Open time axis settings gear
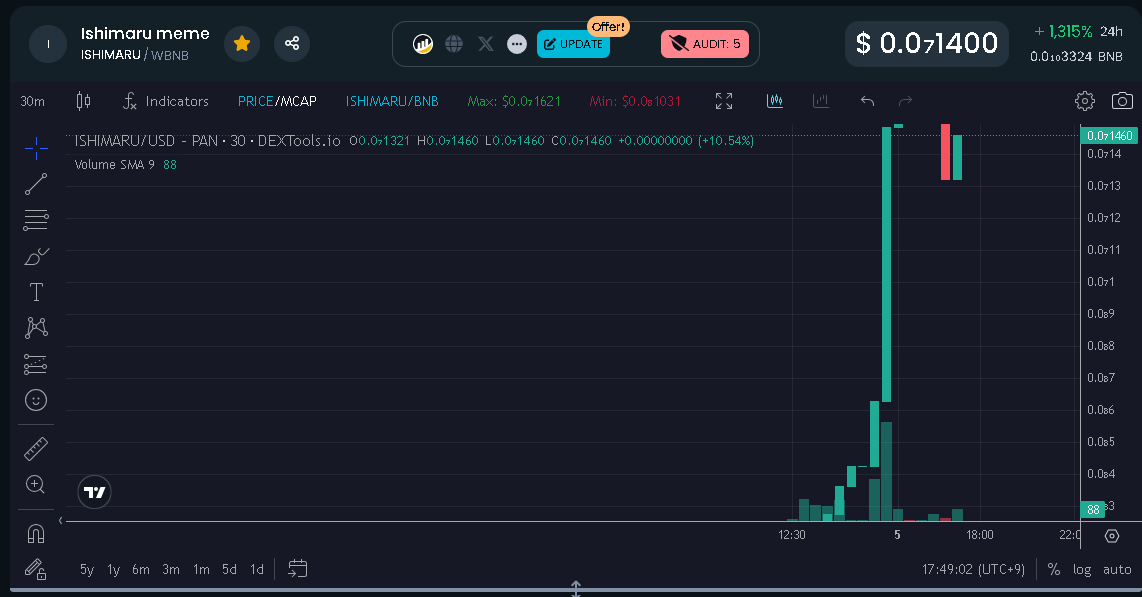 1111,536
